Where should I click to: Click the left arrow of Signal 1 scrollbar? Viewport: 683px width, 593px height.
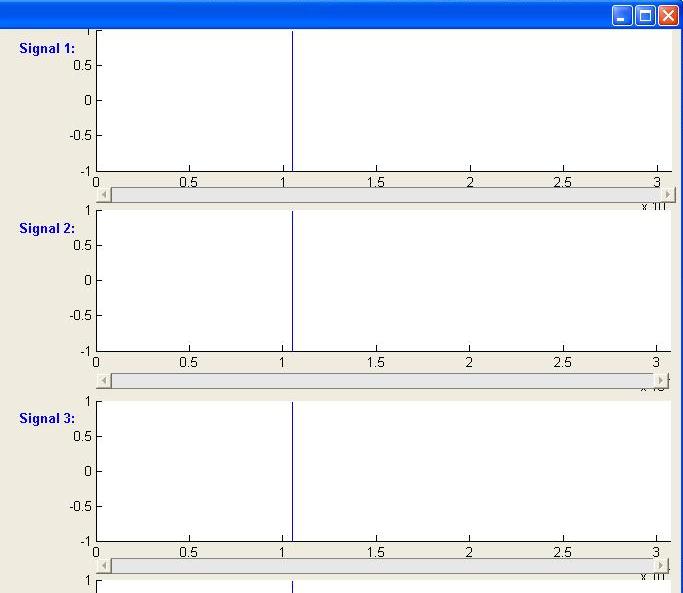click(x=103, y=195)
